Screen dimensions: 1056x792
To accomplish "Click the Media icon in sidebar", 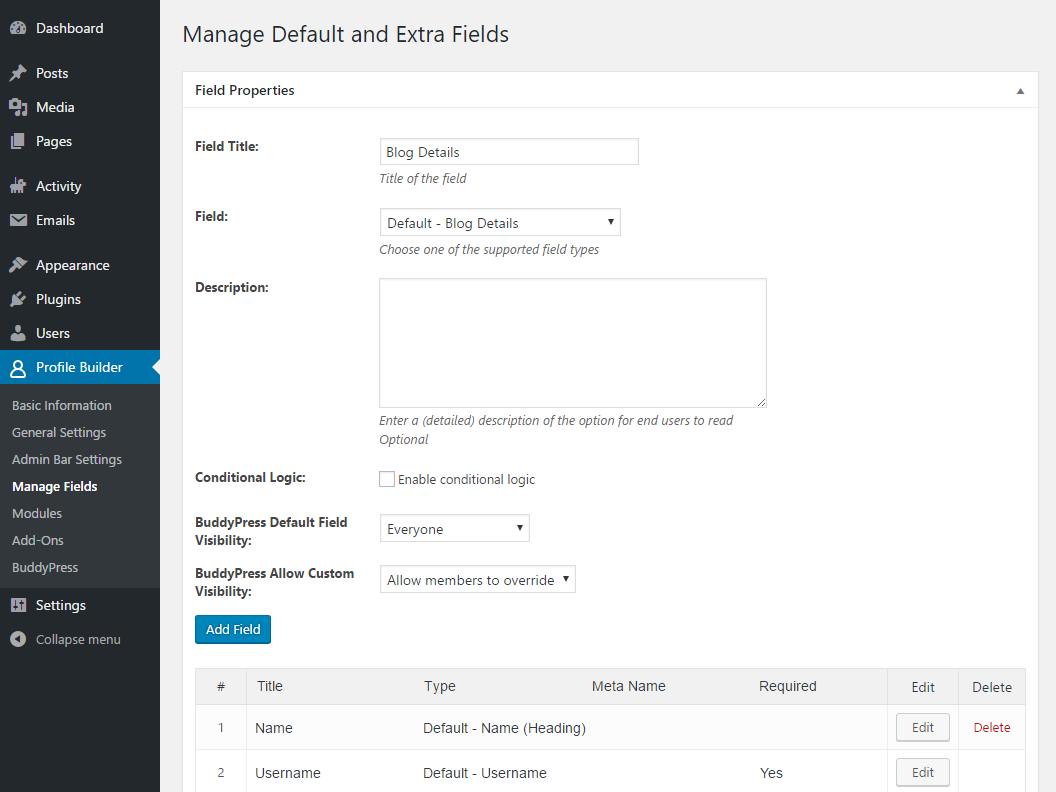I will [x=18, y=107].
